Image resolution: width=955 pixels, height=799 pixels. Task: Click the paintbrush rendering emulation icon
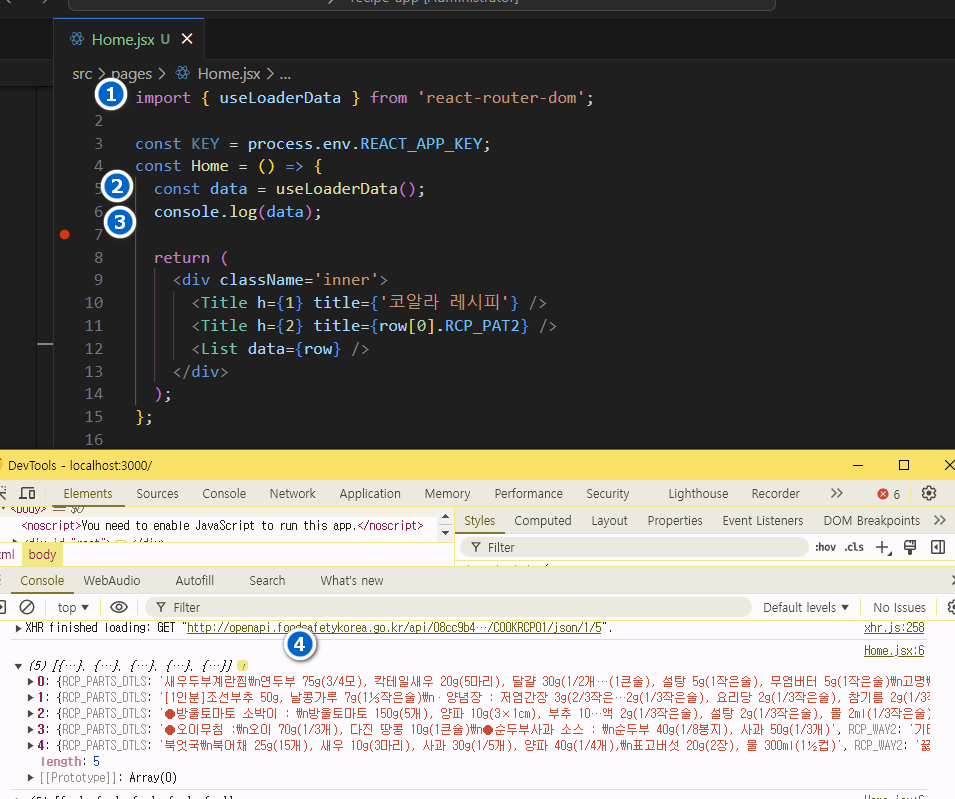(910, 547)
